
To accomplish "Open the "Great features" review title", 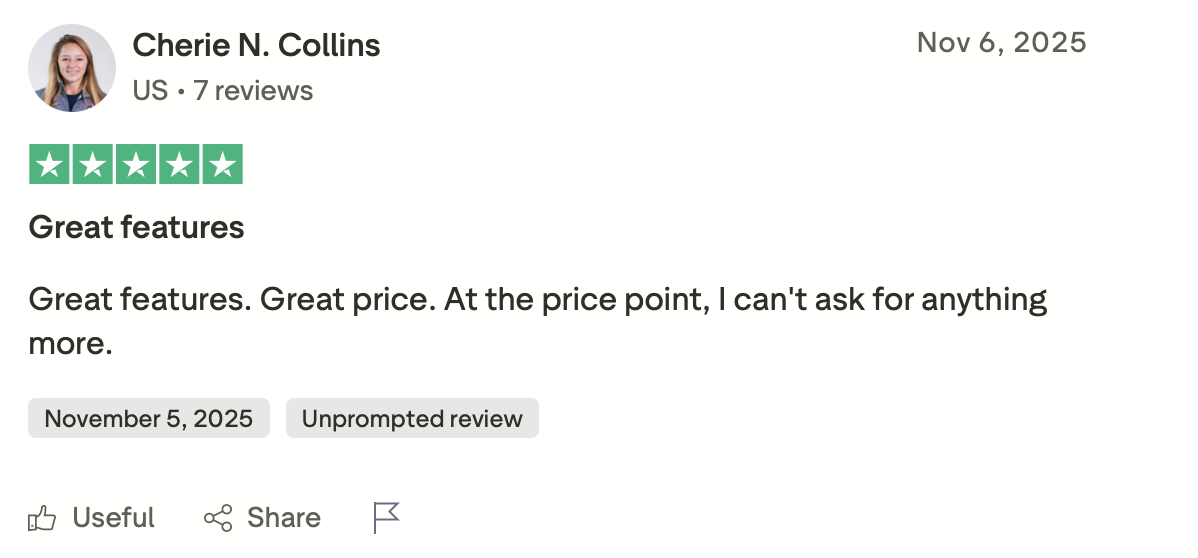I will tap(136, 227).
